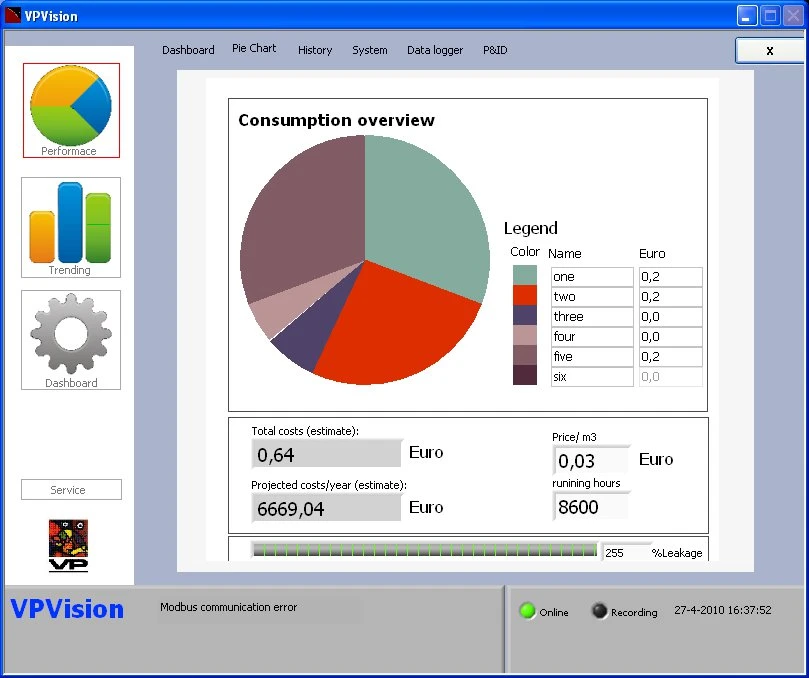Open the History tab
This screenshot has height=678, width=809.
[x=315, y=50]
